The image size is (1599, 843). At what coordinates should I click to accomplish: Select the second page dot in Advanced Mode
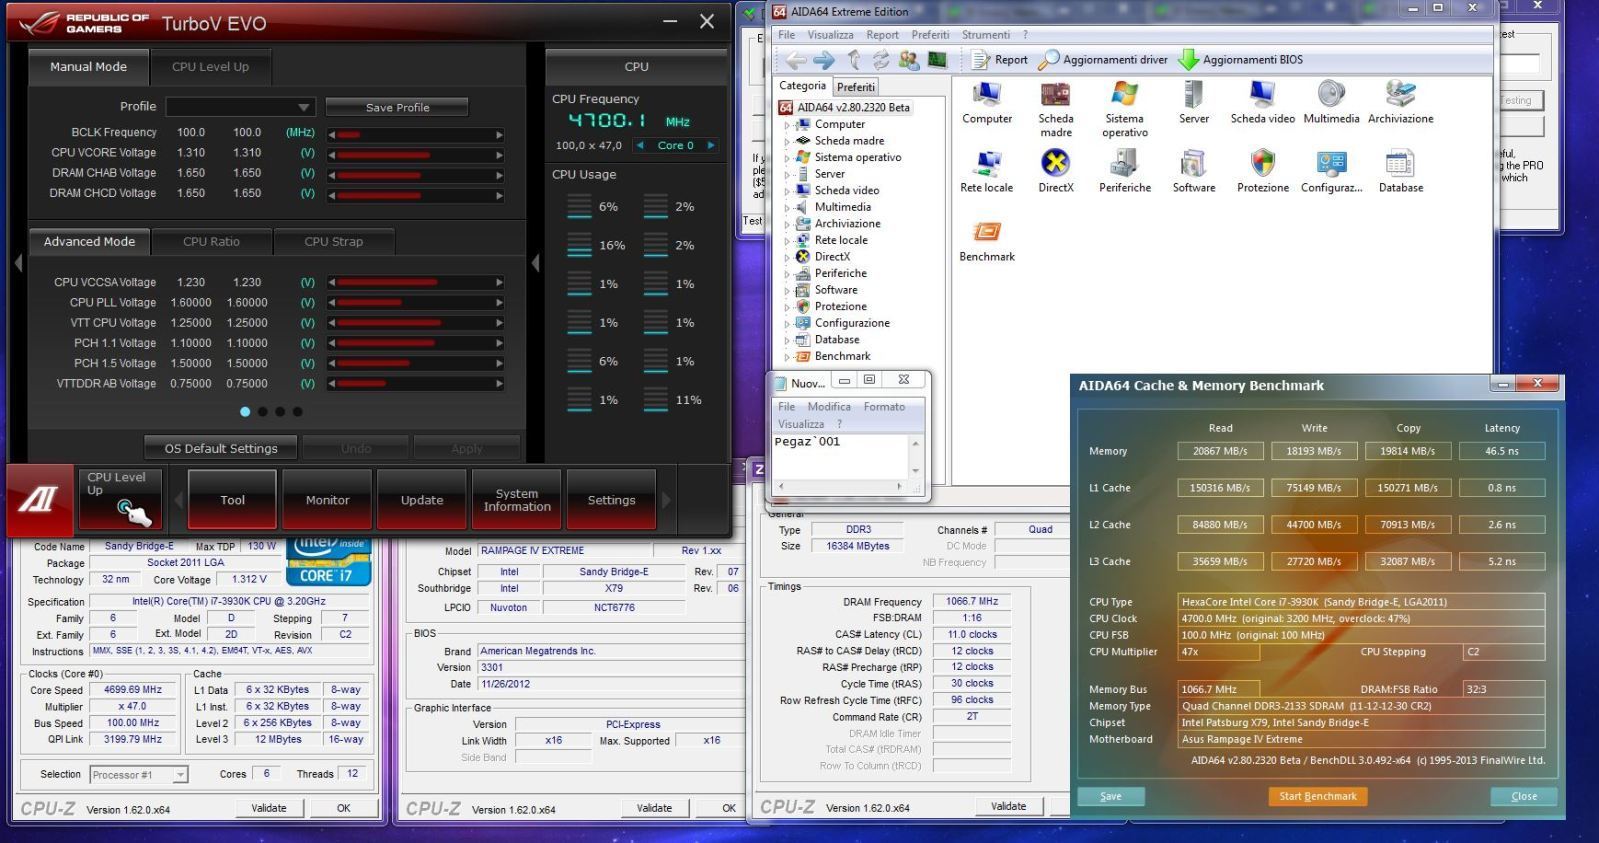(x=262, y=411)
